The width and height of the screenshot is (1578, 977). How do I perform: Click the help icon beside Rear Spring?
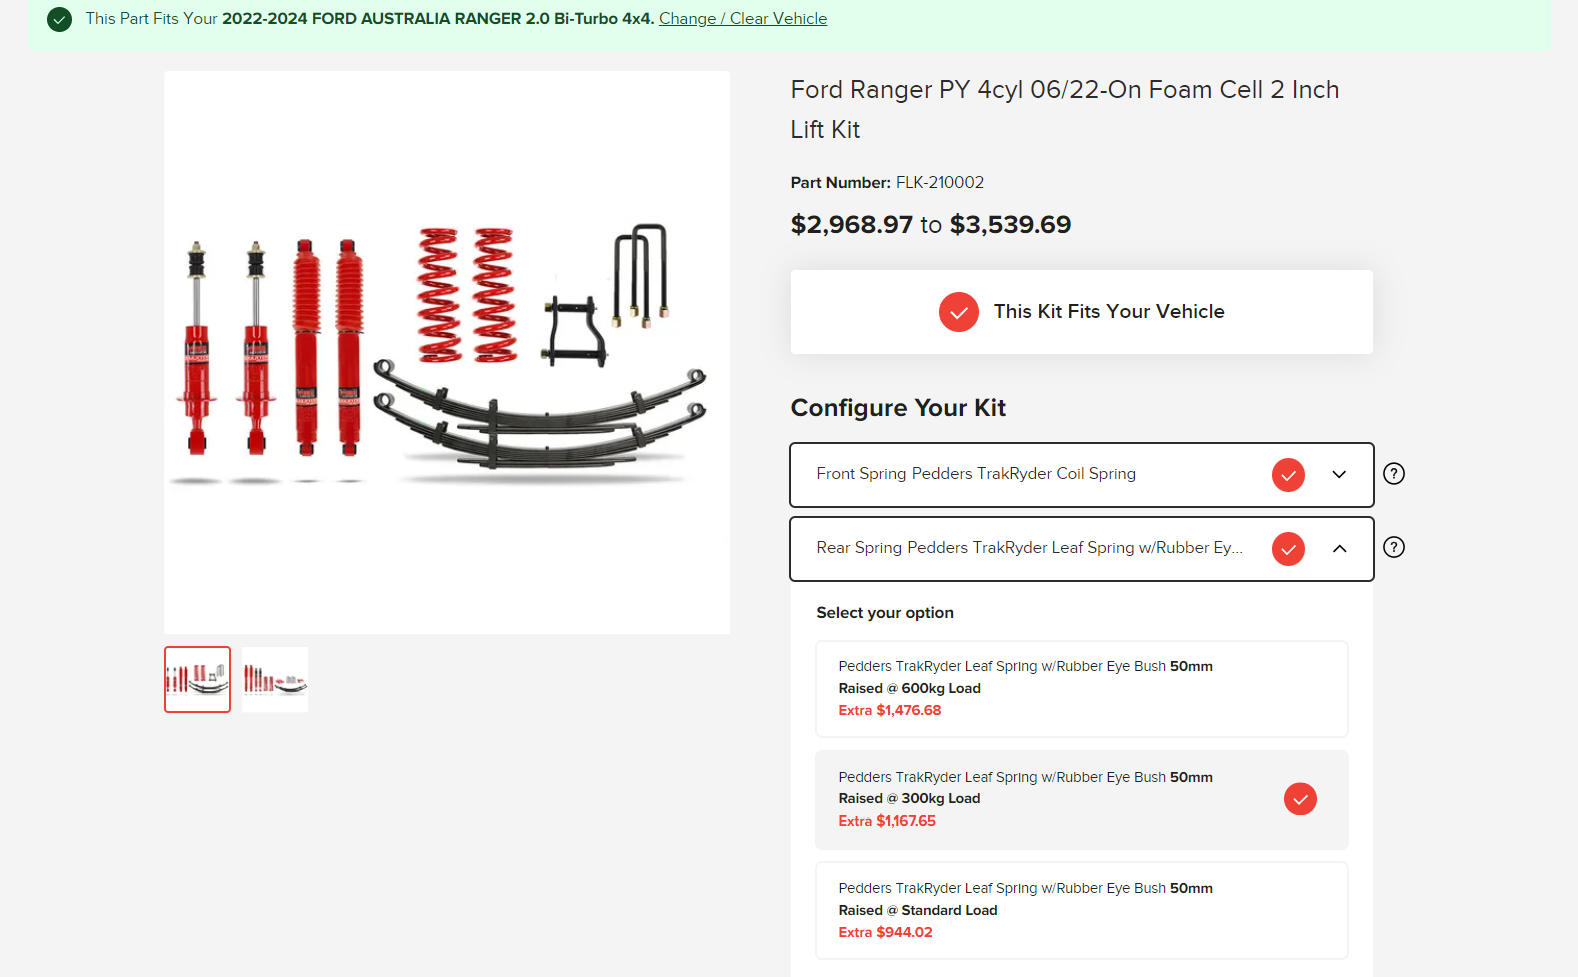(1394, 547)
